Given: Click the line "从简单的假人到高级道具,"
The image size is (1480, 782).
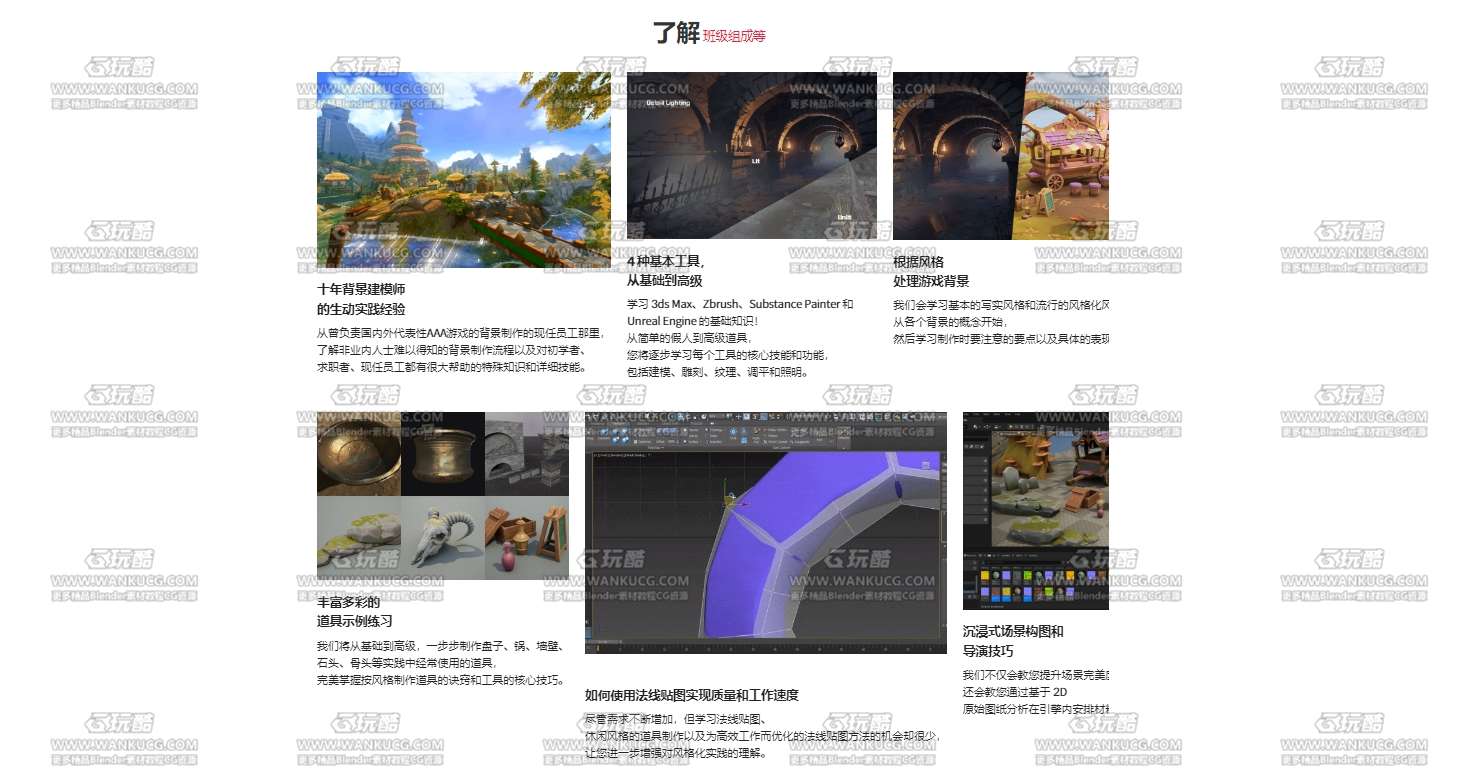Looking at the screenshot, I should [691, 338].
